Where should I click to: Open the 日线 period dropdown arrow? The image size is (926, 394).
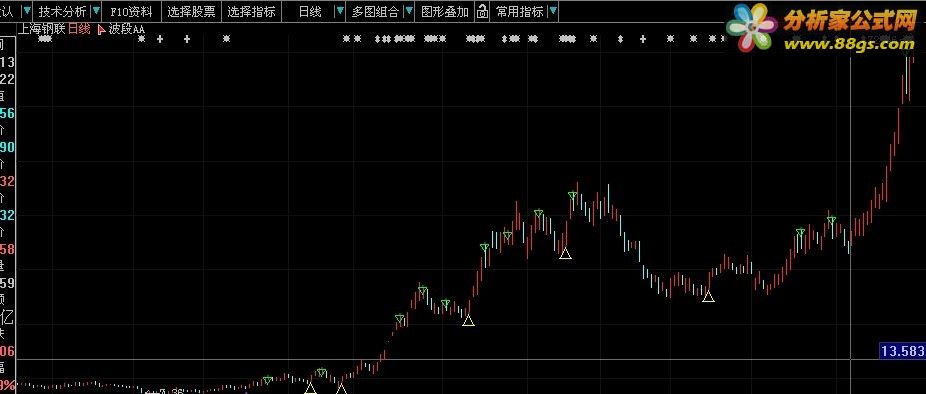340,11
